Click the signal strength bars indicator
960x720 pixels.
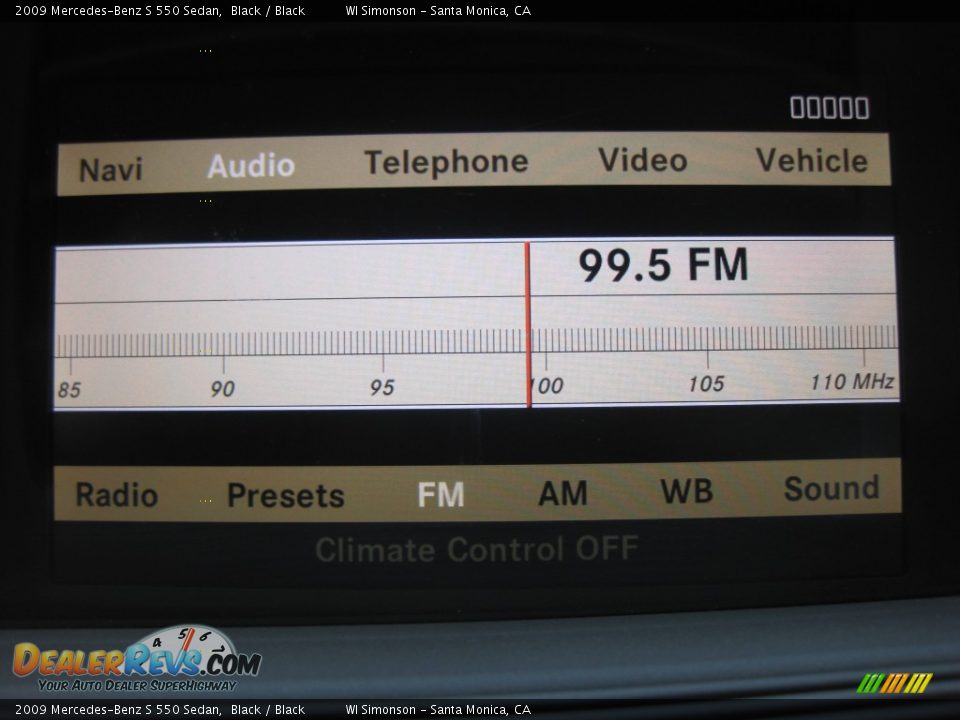(x=830, y=108)
